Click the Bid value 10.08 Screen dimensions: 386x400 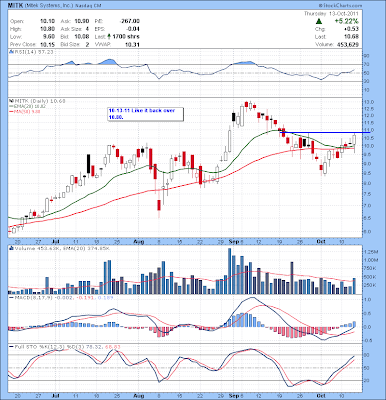pyautogui.click(x=83, y=37)
